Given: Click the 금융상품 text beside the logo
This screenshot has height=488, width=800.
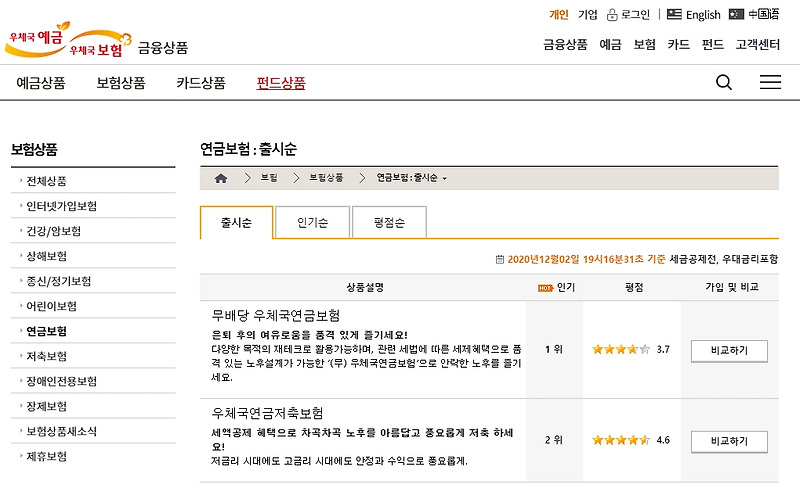Looking at the screenshot, I should coord(163,48).
